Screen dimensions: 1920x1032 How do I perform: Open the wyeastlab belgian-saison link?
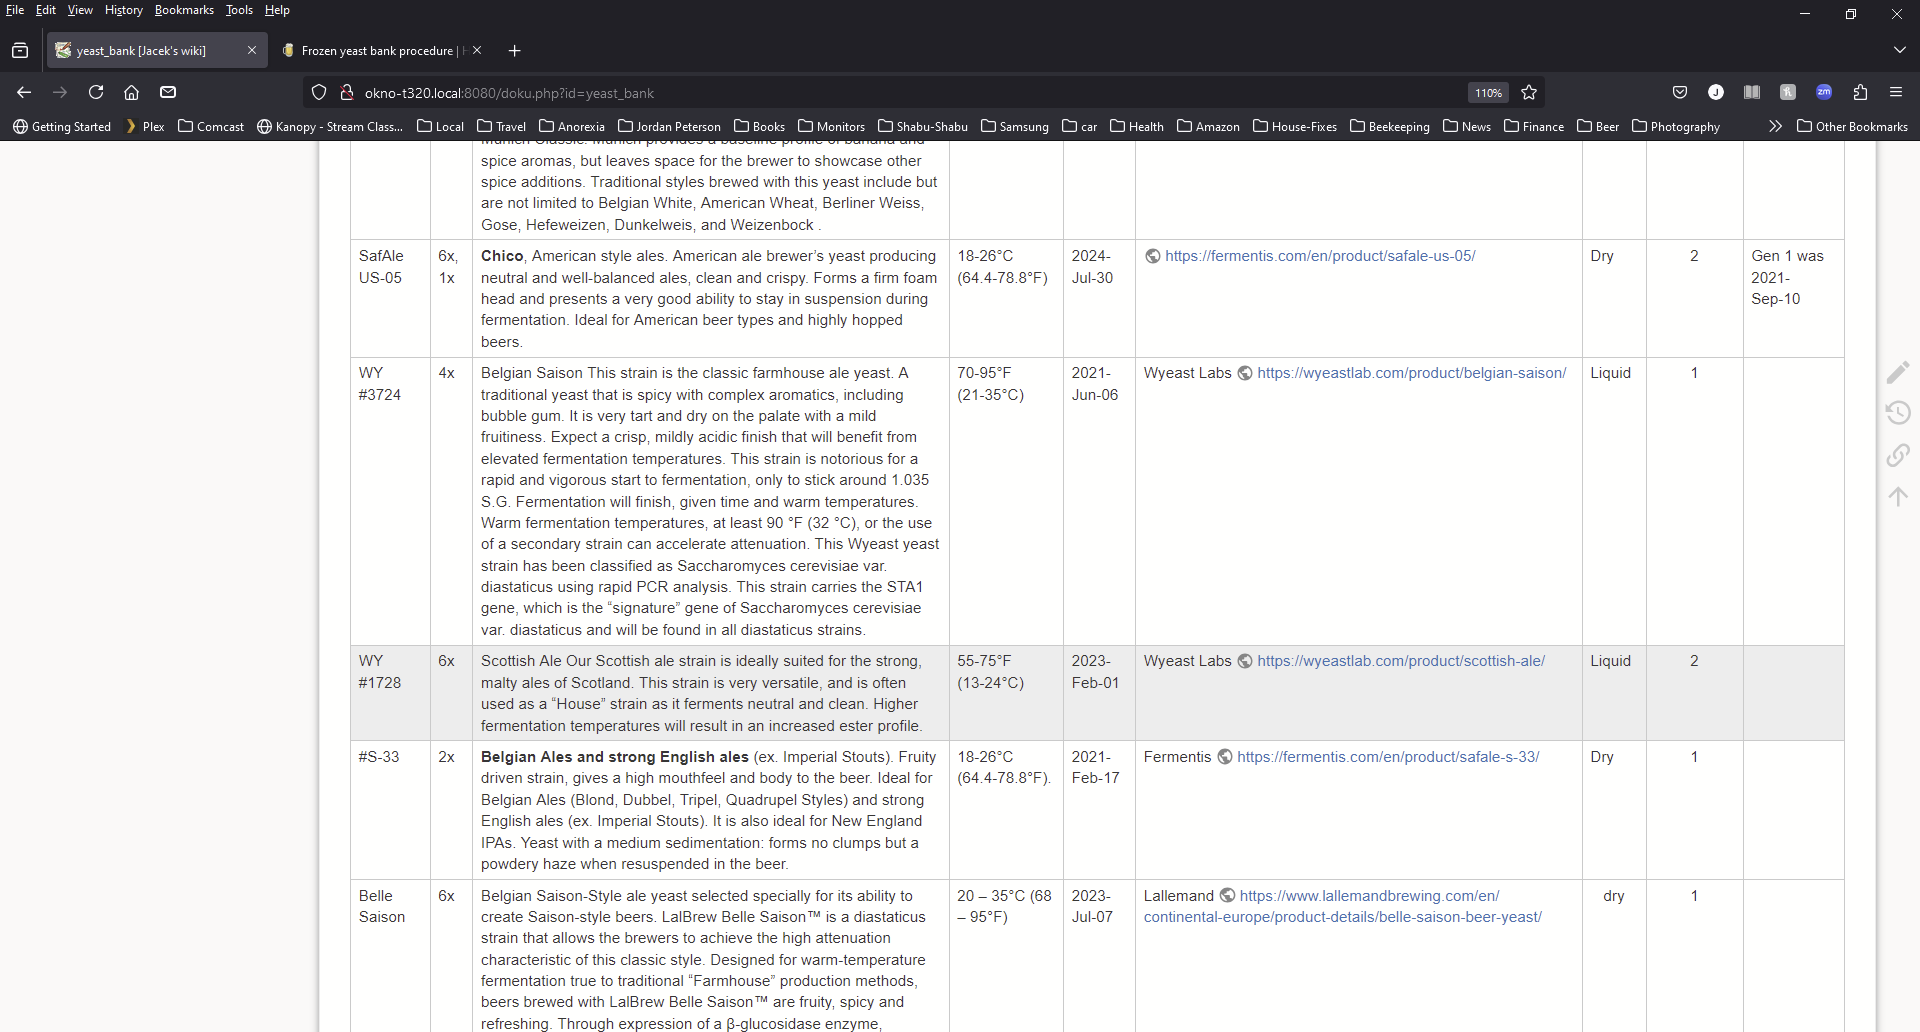tap(1412, 373)
